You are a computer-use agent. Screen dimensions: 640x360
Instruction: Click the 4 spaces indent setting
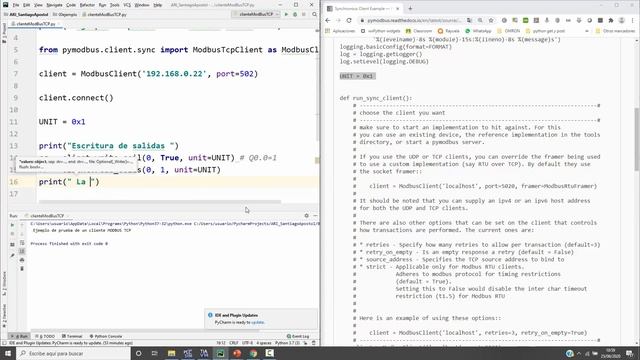coord(264,343)
